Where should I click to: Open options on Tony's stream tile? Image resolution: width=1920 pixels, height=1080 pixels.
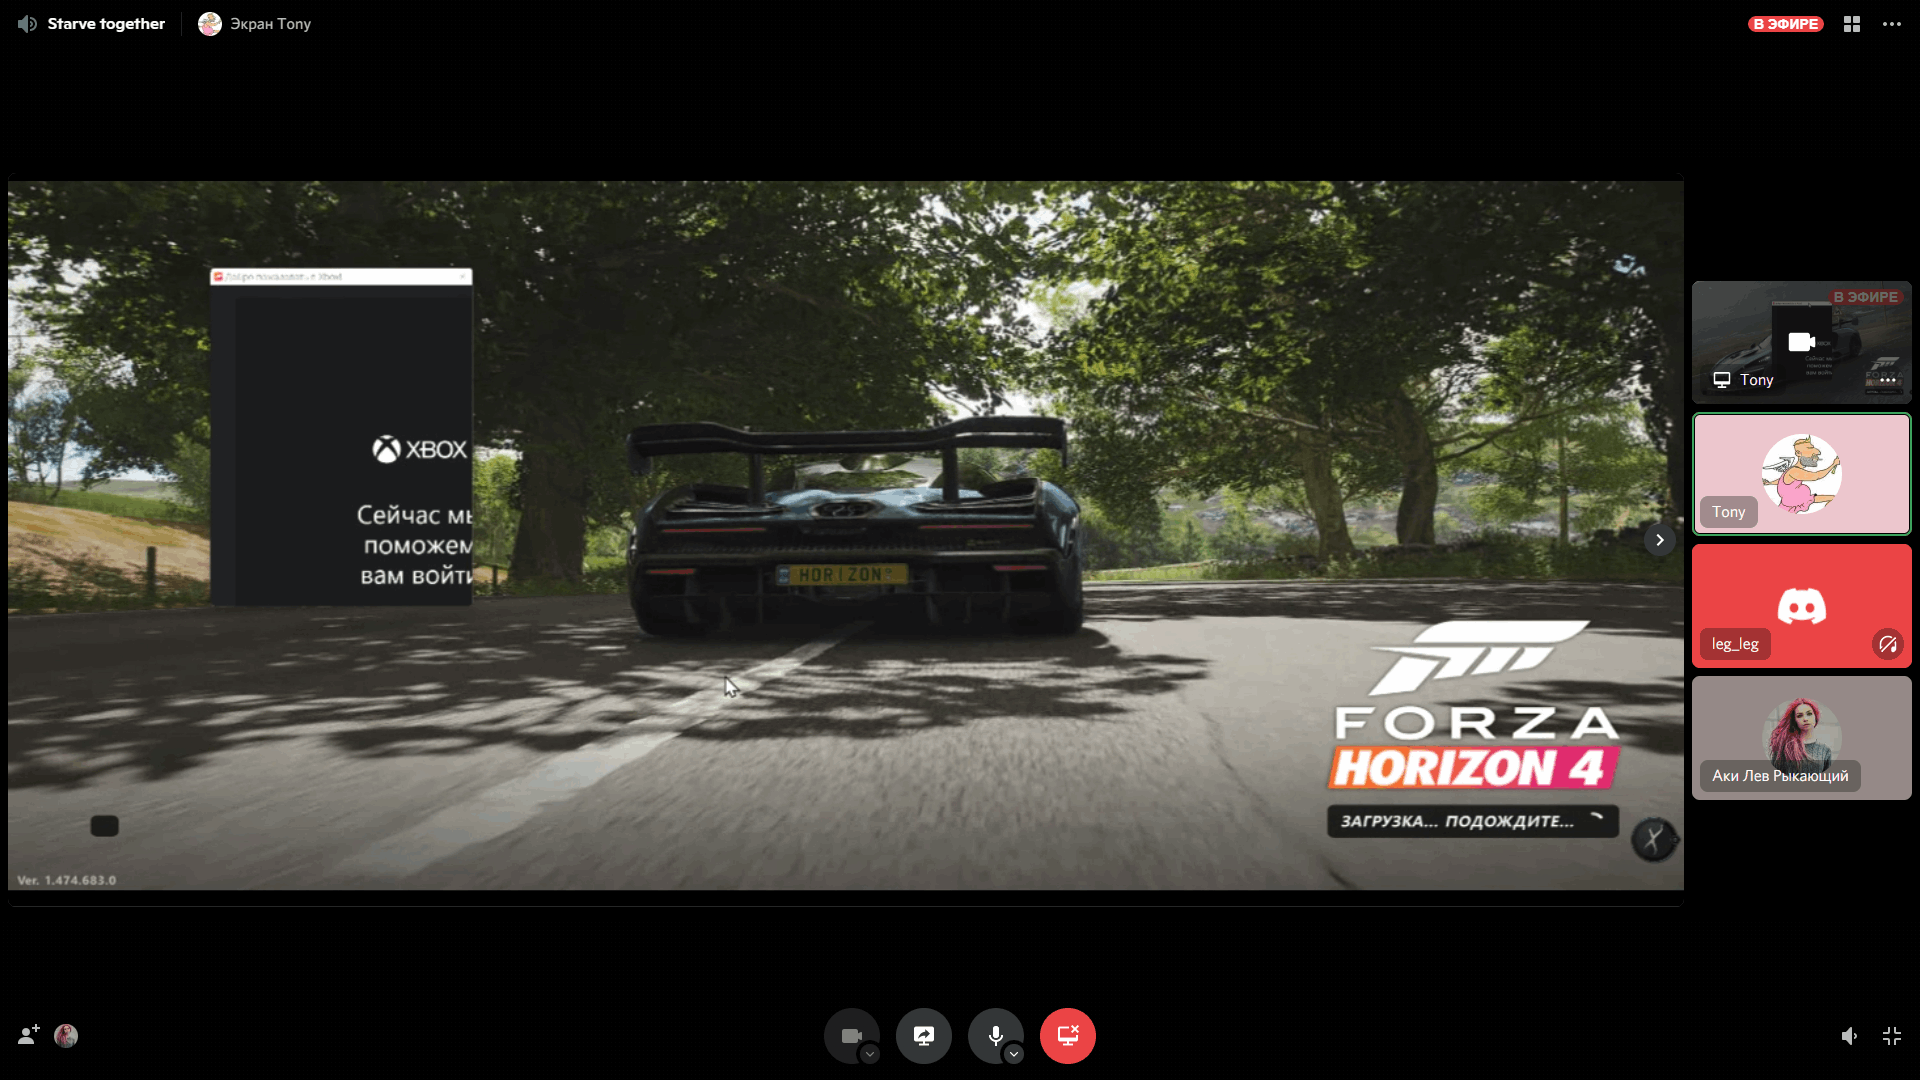pos(1888,380)
